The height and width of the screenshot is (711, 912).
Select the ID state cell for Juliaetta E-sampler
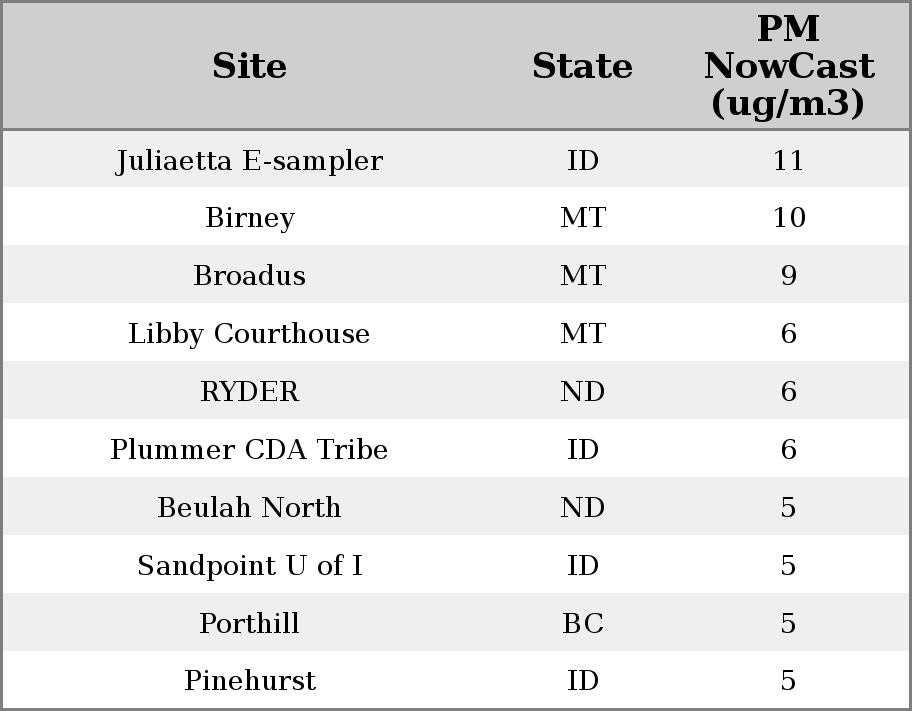582,161
